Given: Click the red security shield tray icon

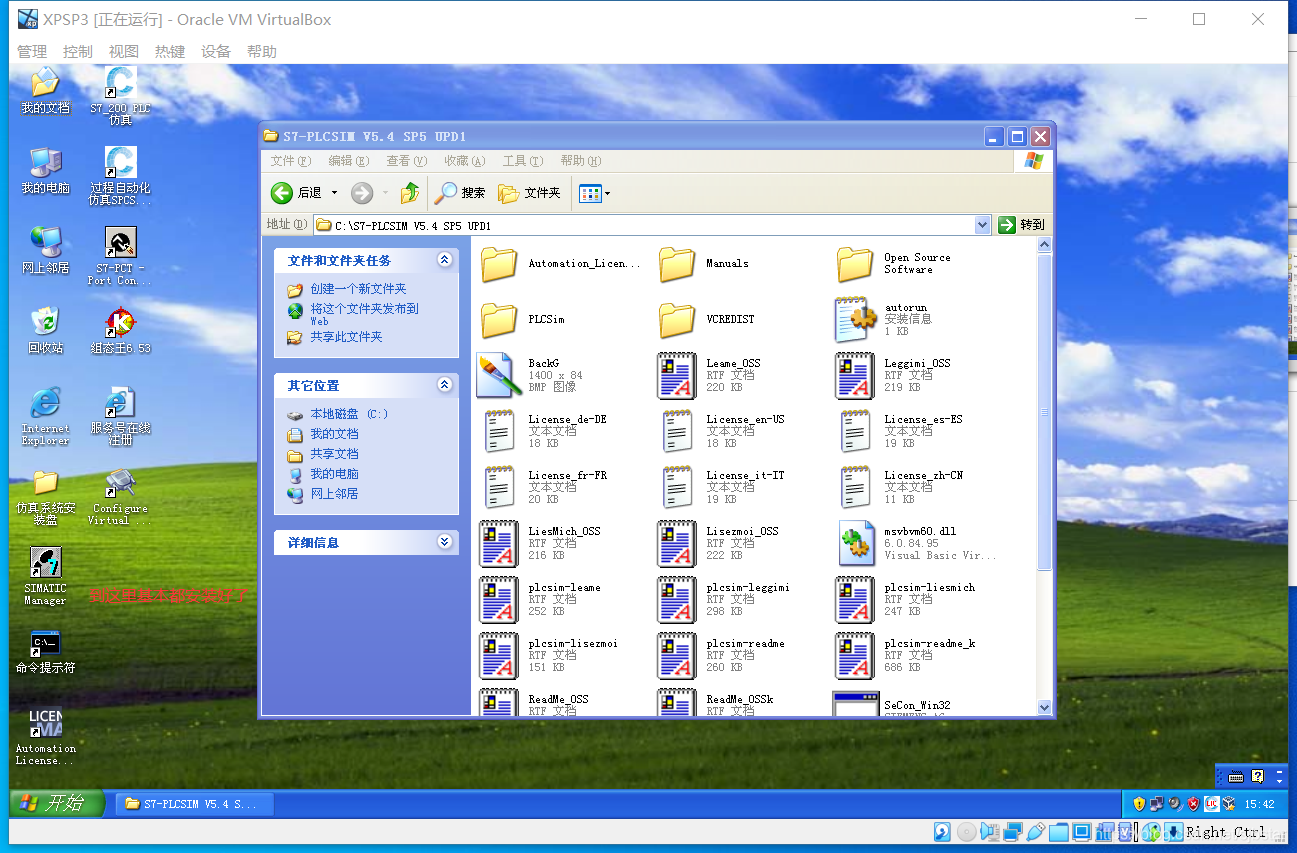Looking at the screenshot, I should 1193,803.
